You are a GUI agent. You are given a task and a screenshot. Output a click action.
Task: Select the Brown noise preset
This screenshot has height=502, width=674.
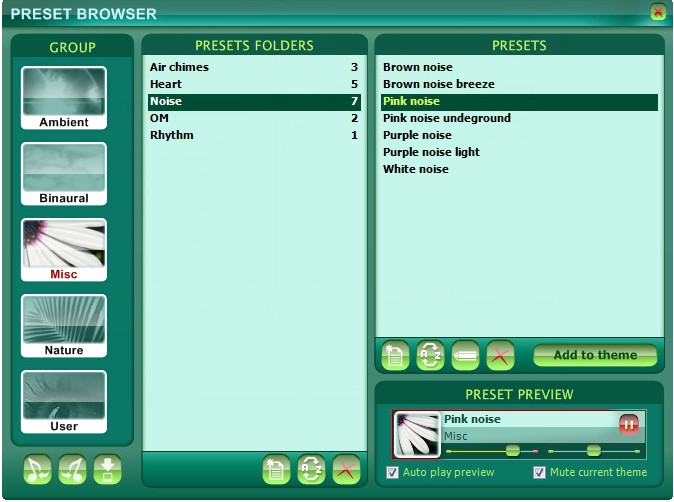[519, 67]
